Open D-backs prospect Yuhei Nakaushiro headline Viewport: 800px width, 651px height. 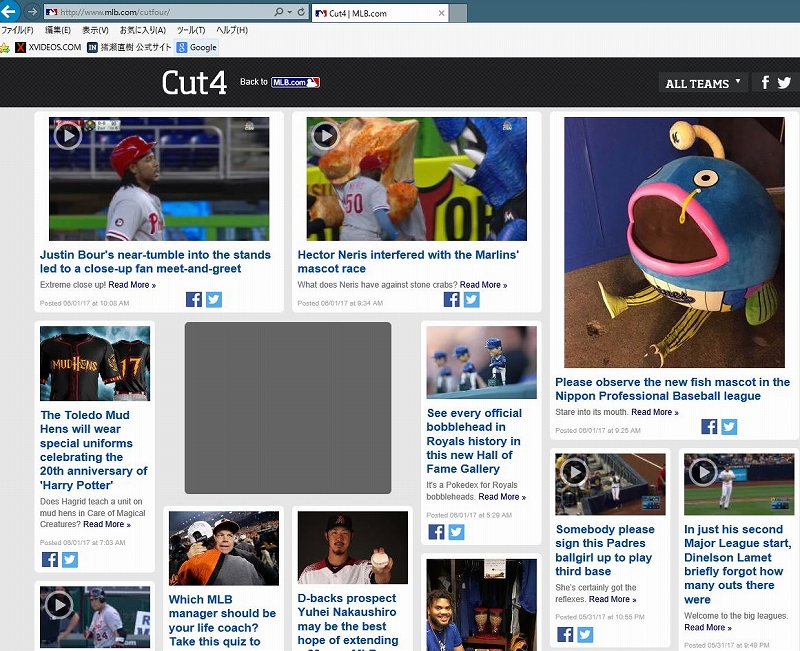click(x=348, y=621)
